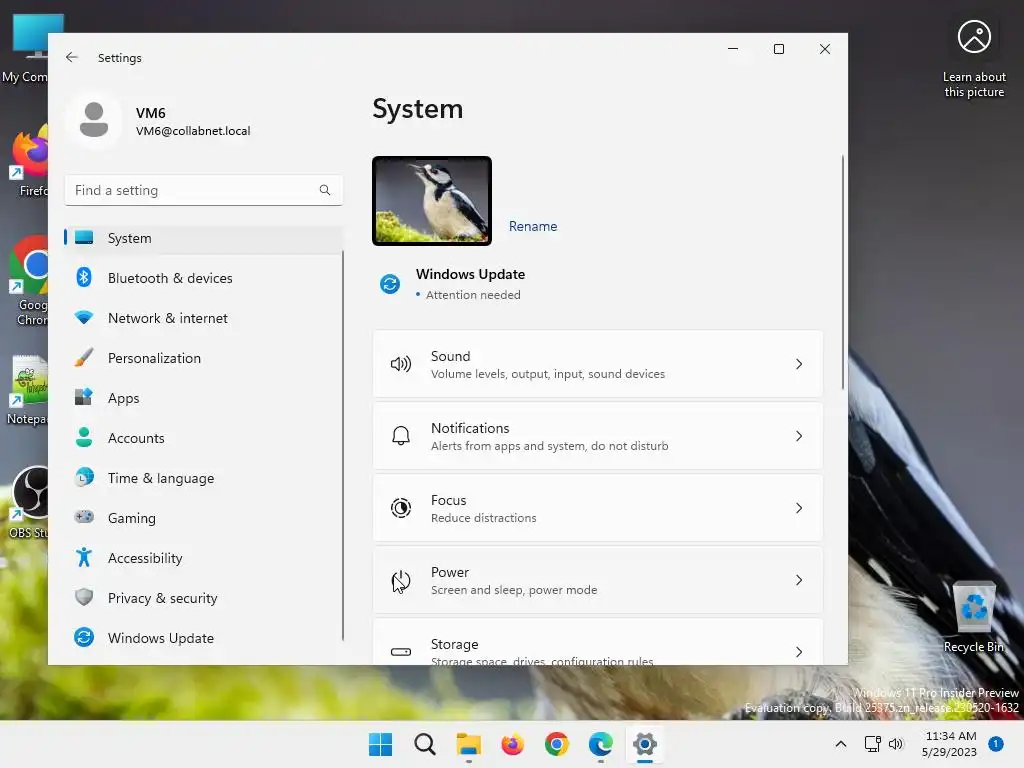Click the Notifications bell icon
The width and height of the screenshot is (1024, 768).
(401, 436)
